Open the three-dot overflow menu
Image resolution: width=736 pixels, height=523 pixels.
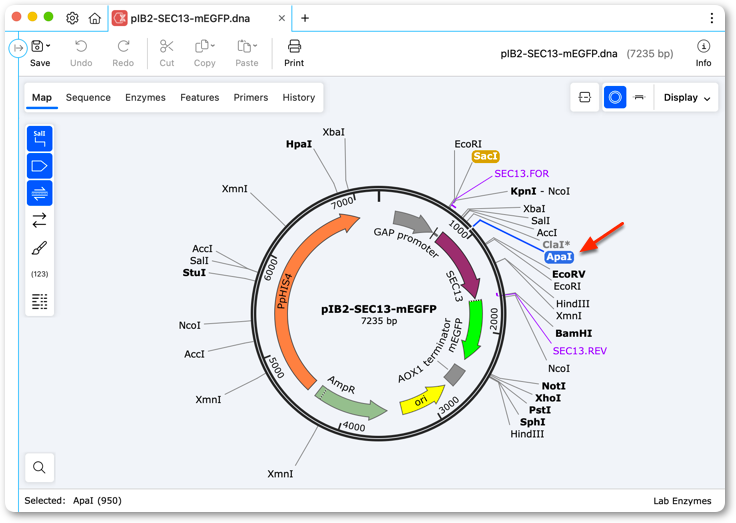coord(712,18)
